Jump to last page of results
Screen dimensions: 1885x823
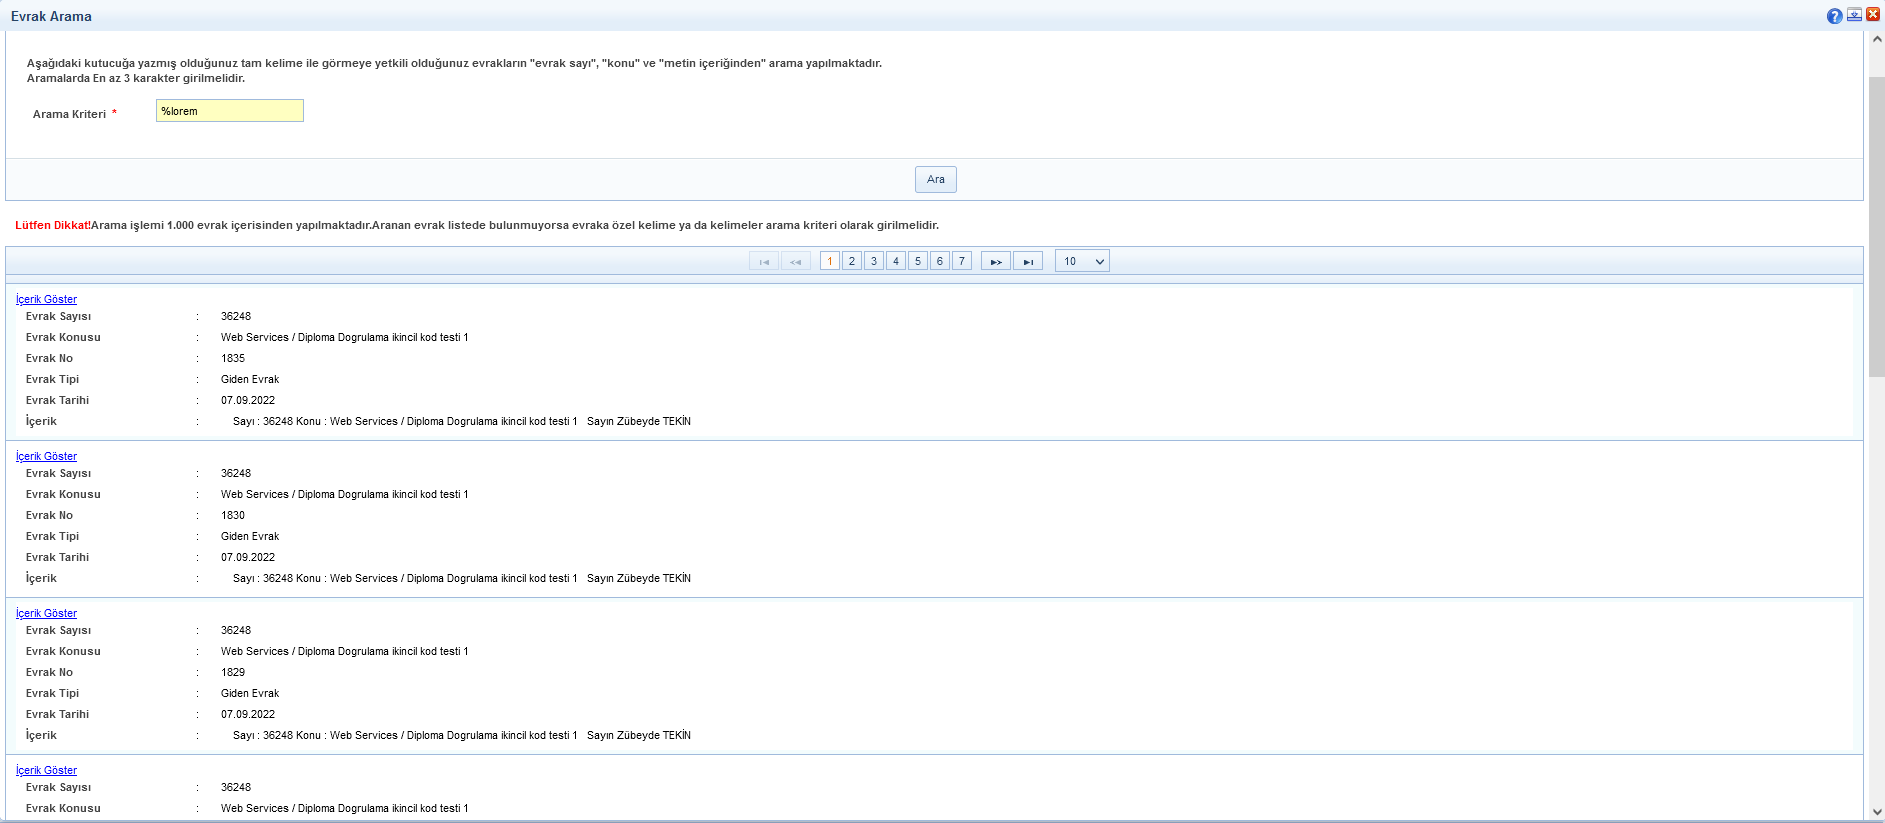click(x=1027, y=261)
